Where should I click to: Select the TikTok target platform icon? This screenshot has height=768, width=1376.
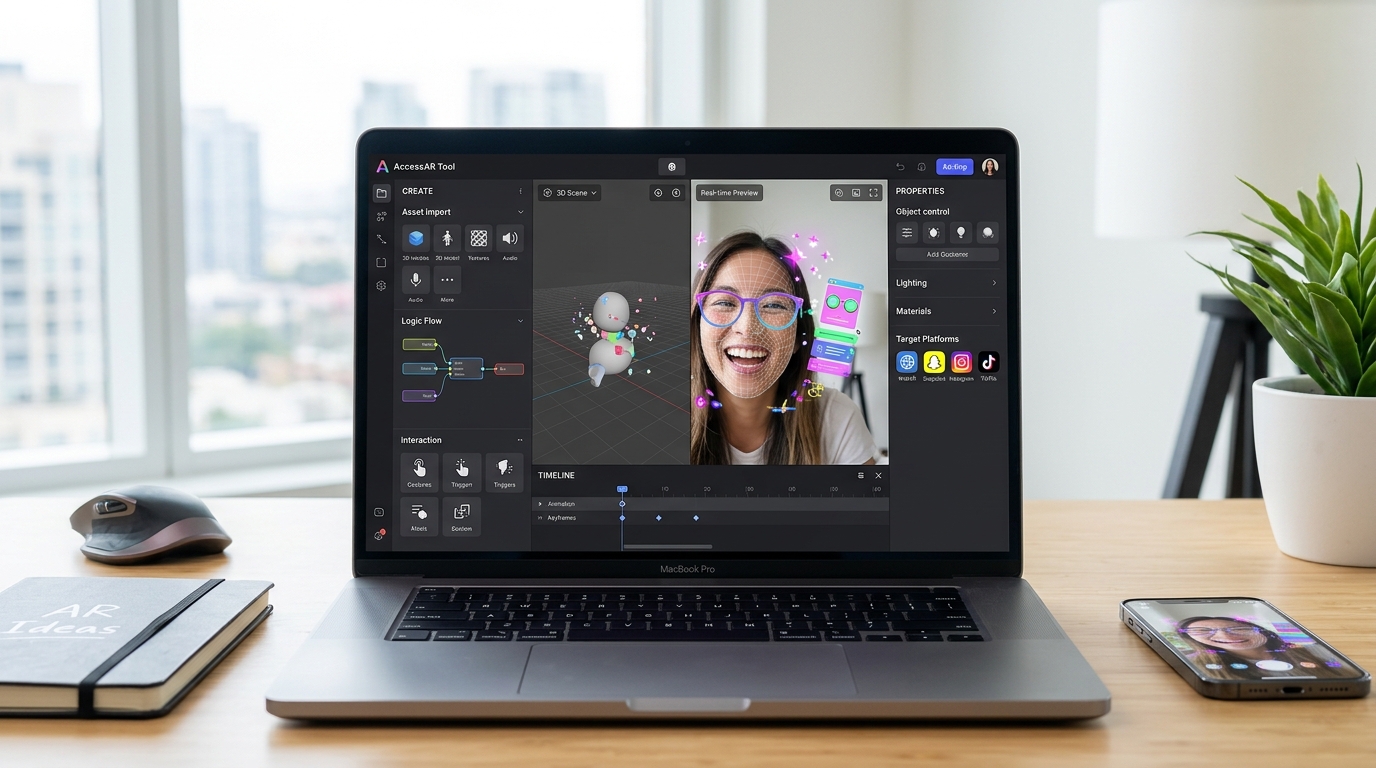[988, 362]
